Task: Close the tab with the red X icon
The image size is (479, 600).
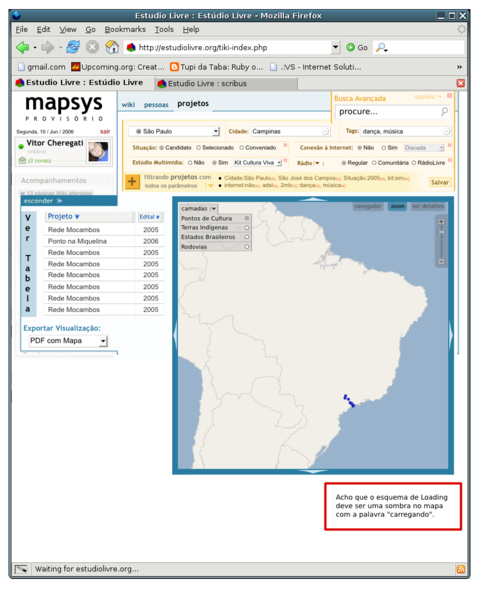Action: coord(461,83)
